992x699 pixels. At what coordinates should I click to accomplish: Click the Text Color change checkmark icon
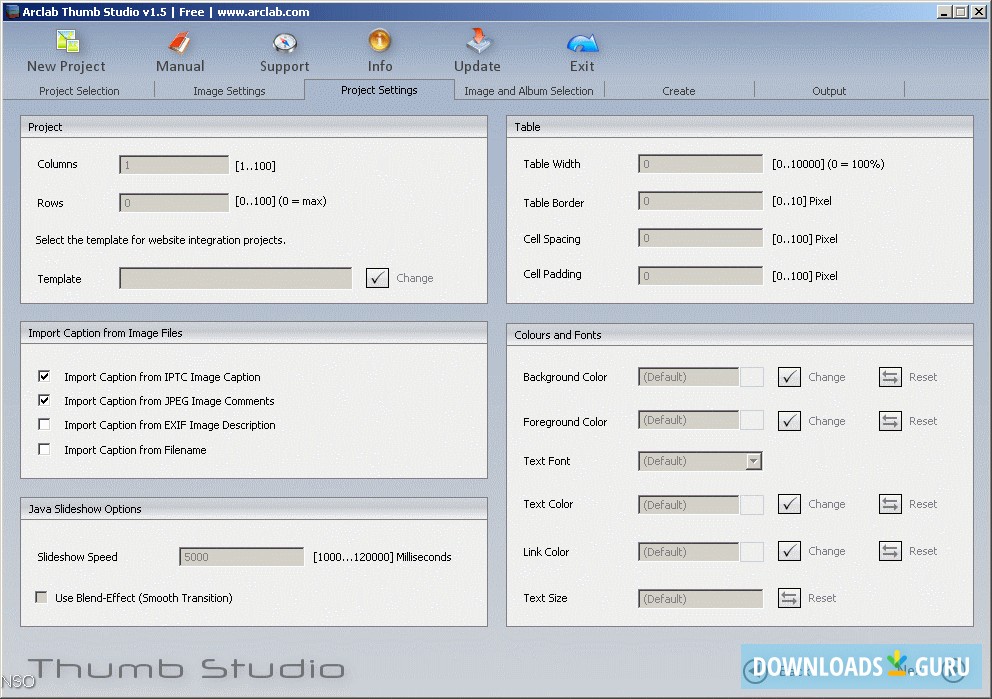click(789, 504)
